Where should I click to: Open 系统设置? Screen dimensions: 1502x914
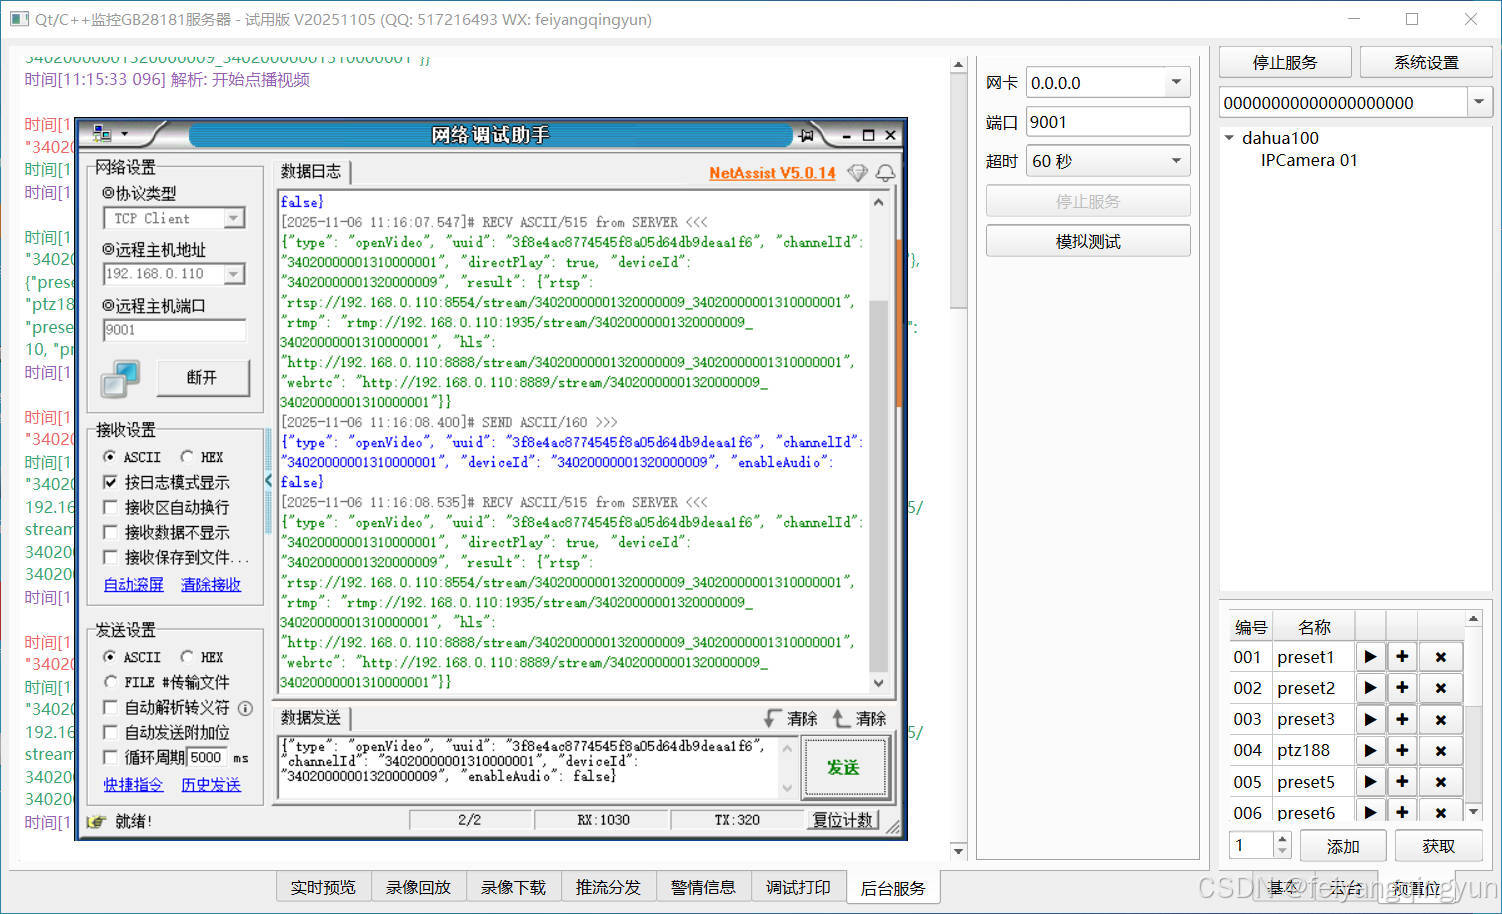[x=1426, y=62]
